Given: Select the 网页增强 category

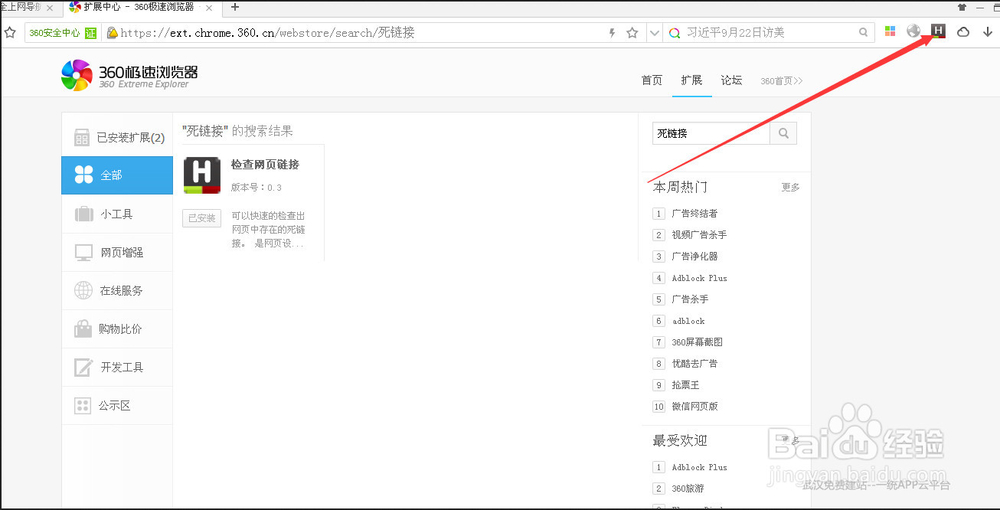Looking at the screenshot, I should [117, 252].
